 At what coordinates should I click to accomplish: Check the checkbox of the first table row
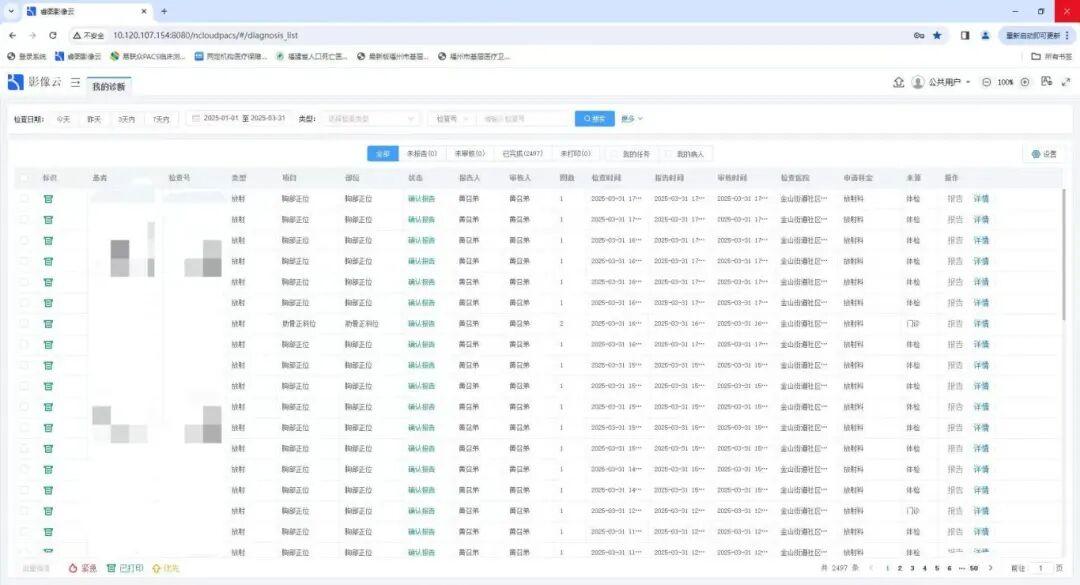point(26,198)
